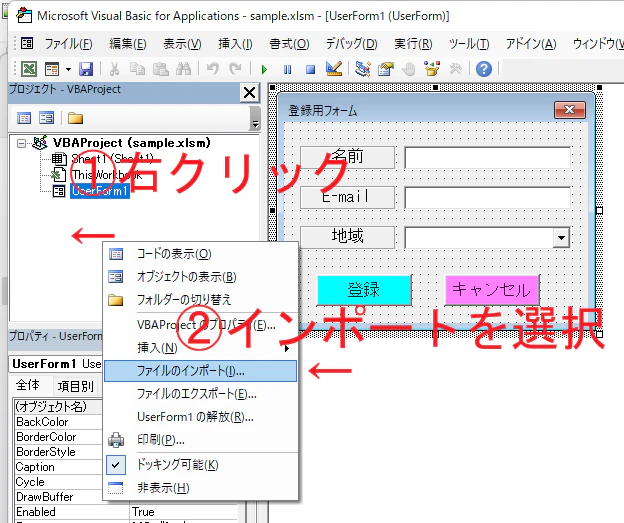Toggle Folders icon in Project pane
Screen dimensions: 624x523
point(75,118)
